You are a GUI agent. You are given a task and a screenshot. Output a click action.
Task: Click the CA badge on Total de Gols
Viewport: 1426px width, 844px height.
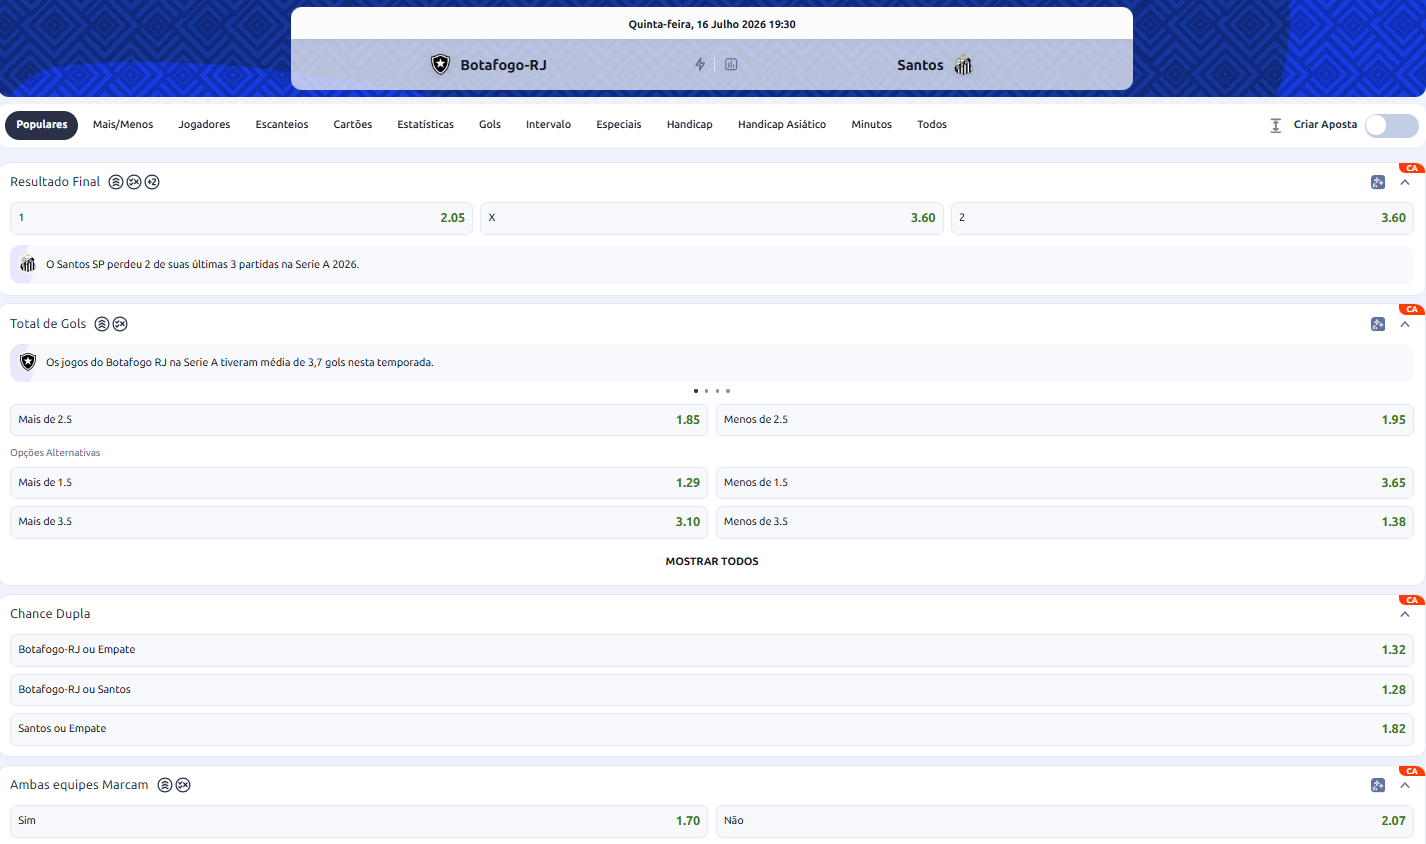pos(1412,309)
